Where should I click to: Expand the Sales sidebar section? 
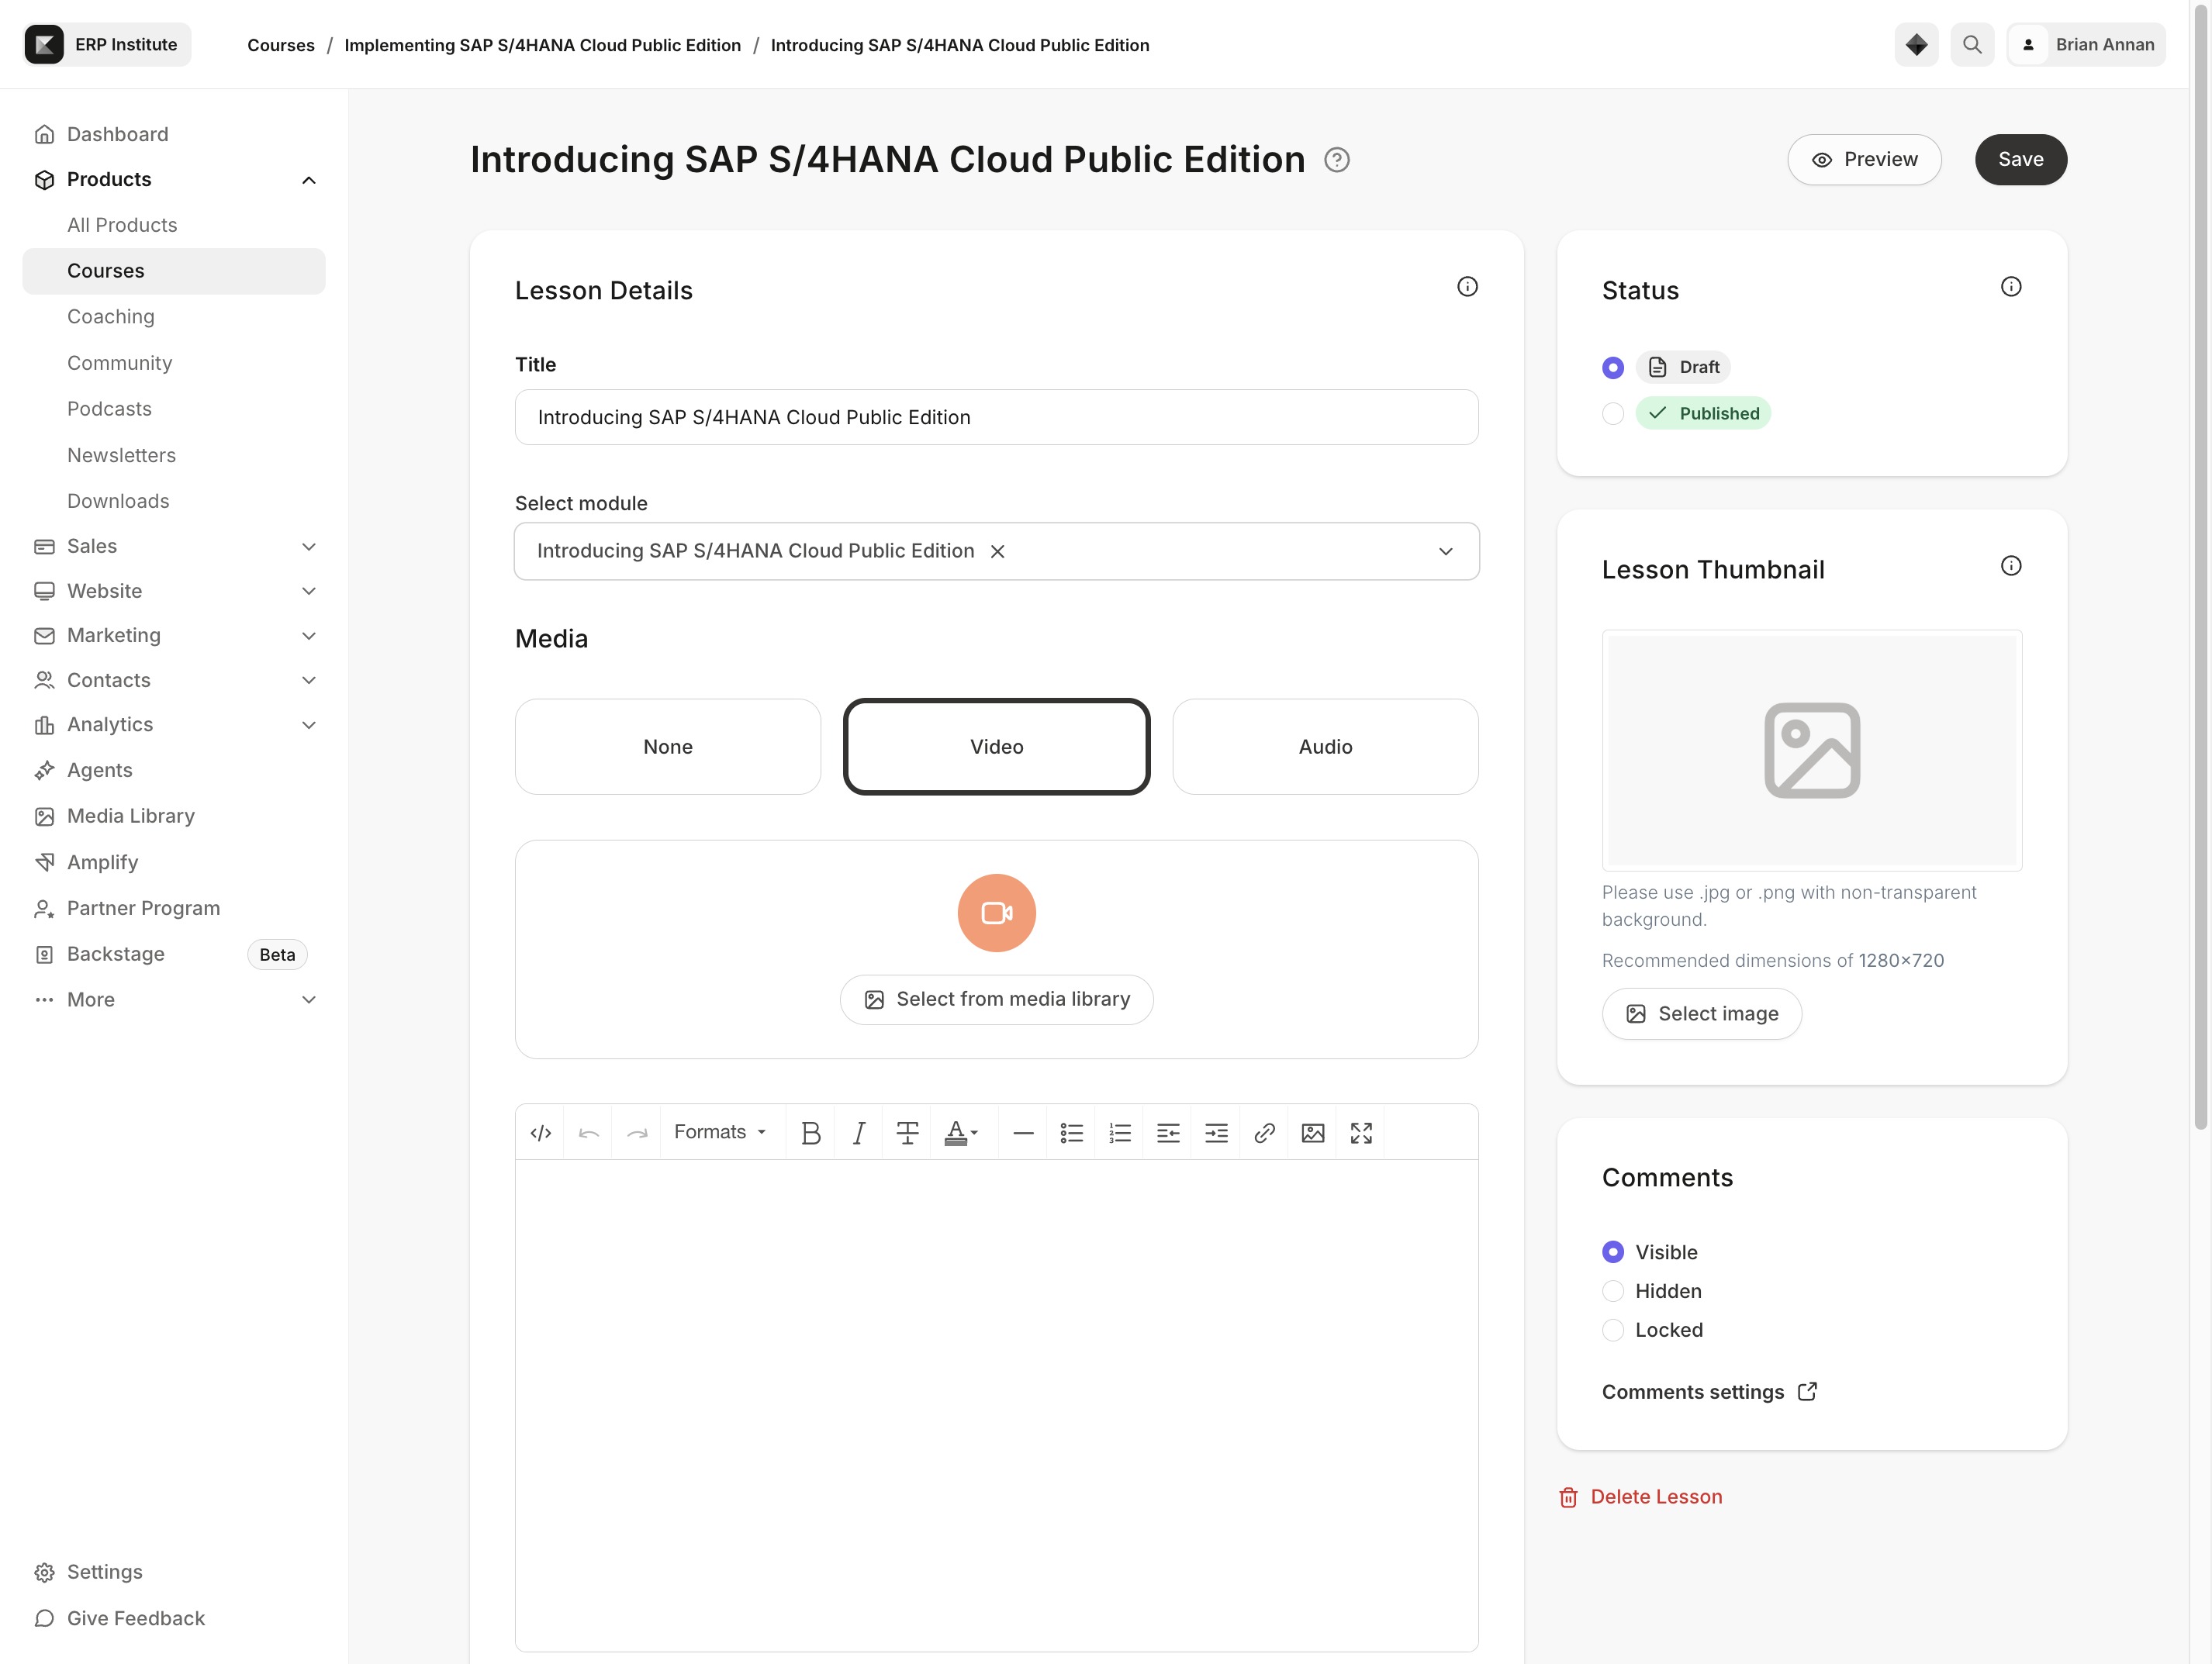tap(309, 547)
